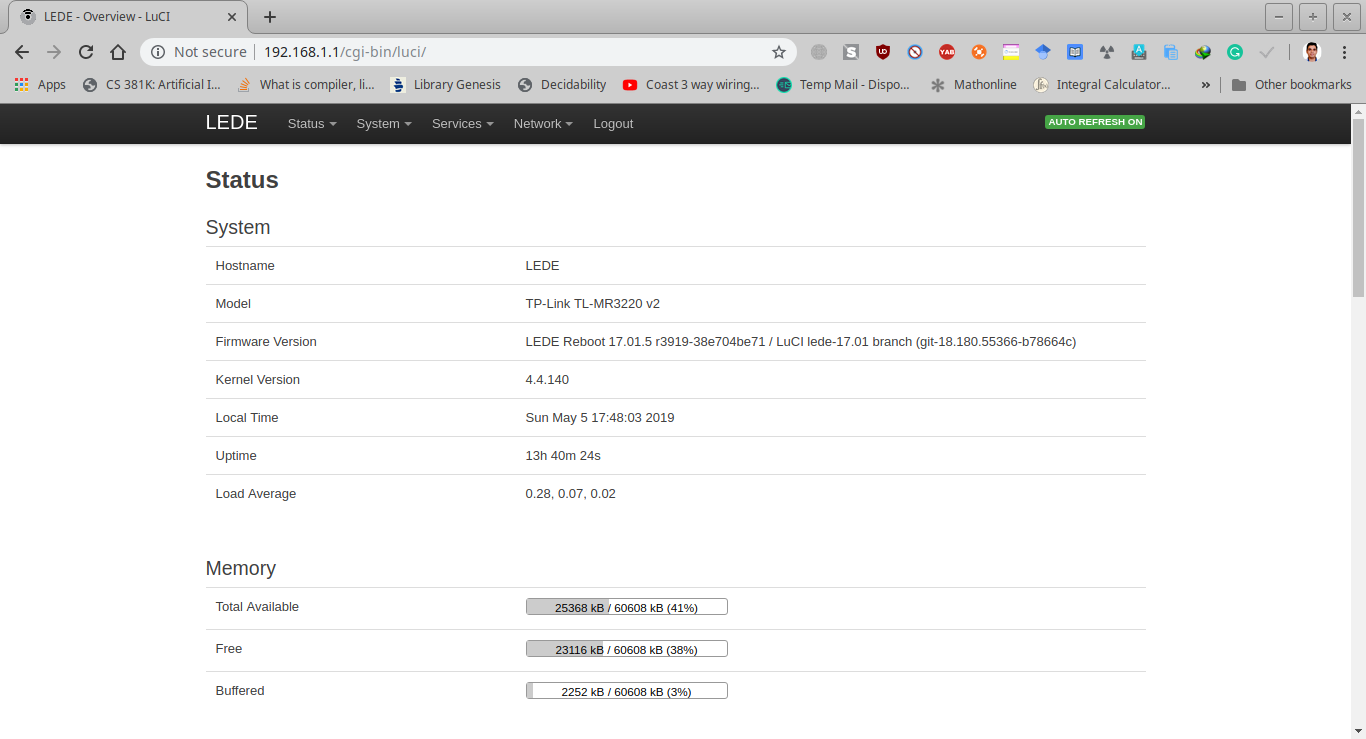The width and height of the screenshot is (1366, 739).
Task: Open the Chrome profile avatar
Action: [1313, 52]
